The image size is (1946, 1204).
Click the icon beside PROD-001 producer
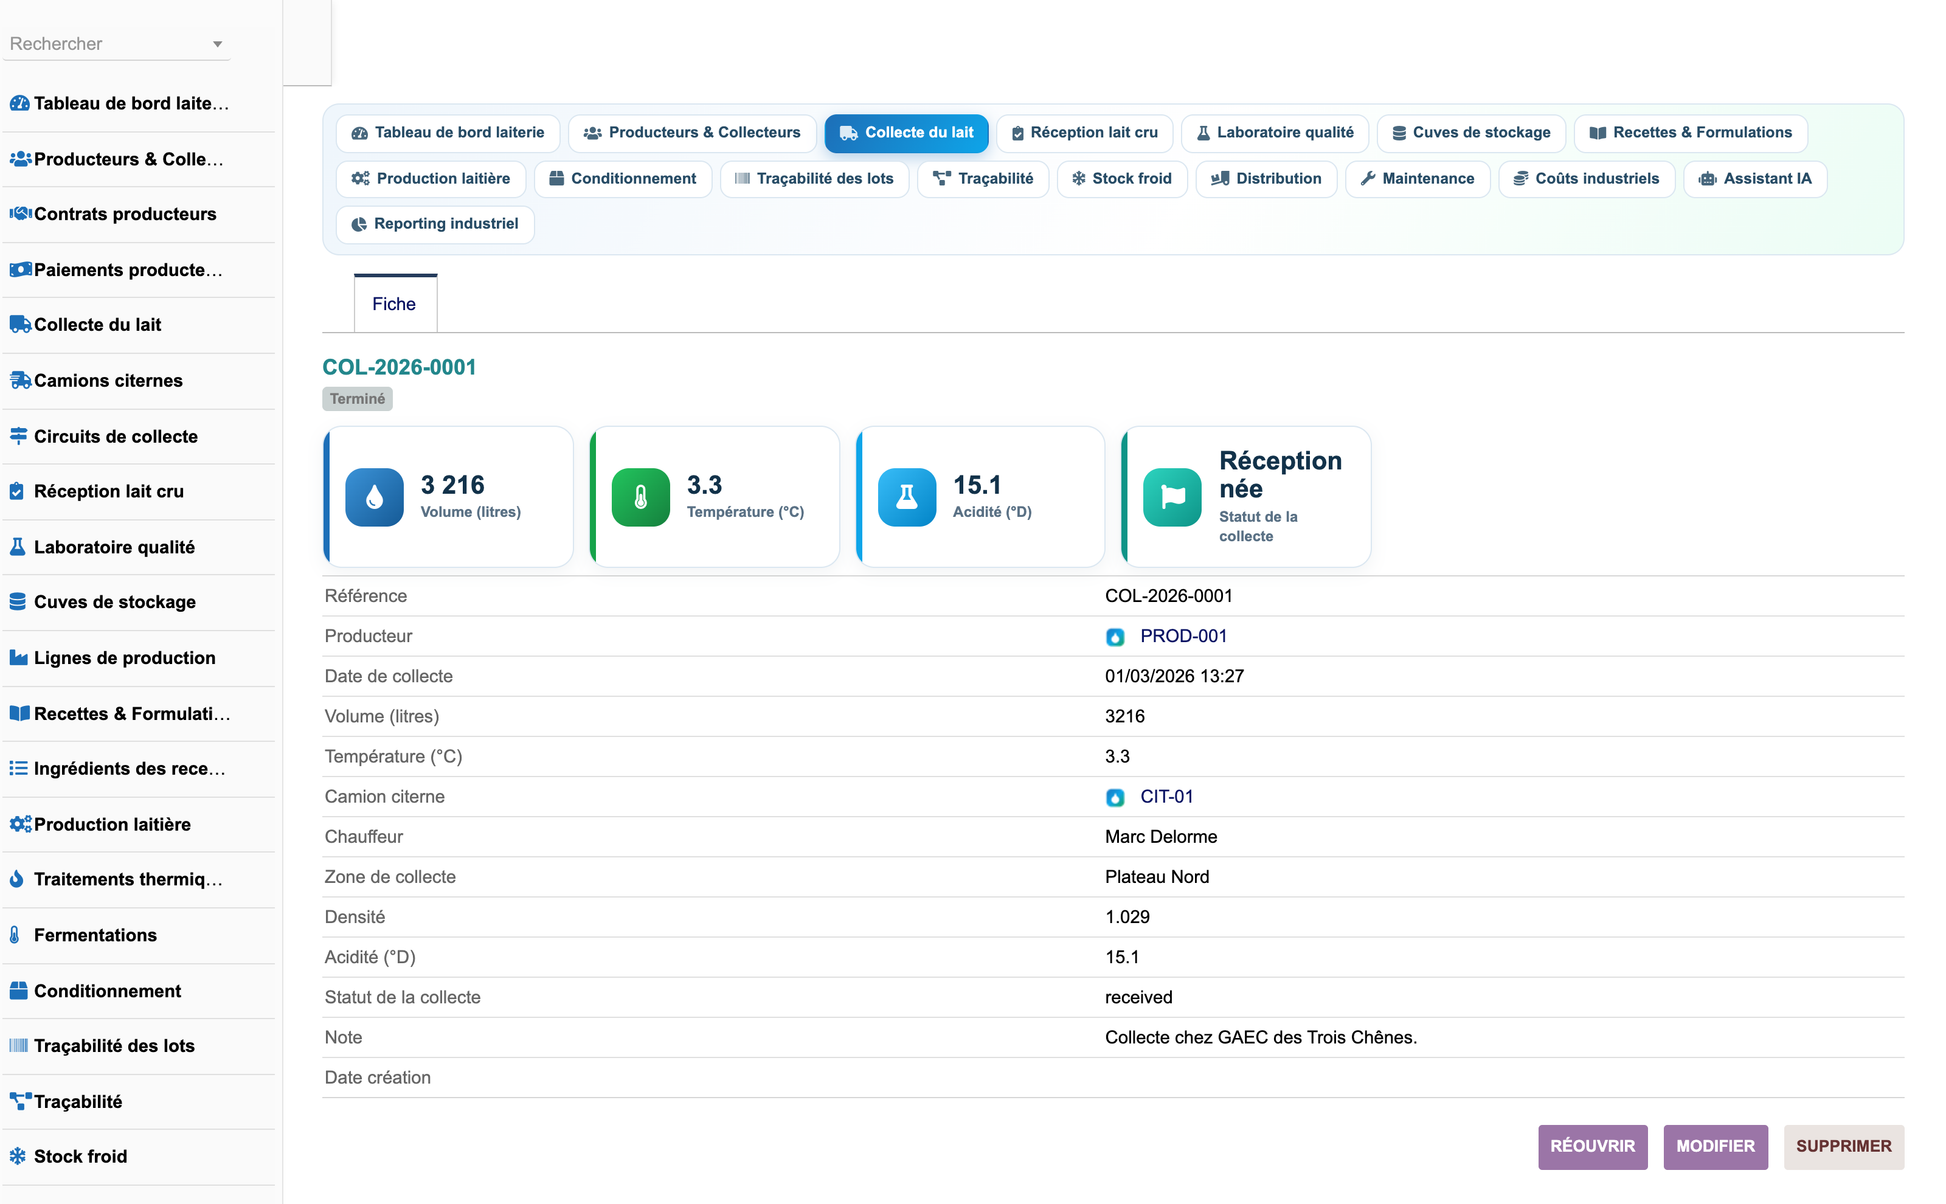[1115, 637]
